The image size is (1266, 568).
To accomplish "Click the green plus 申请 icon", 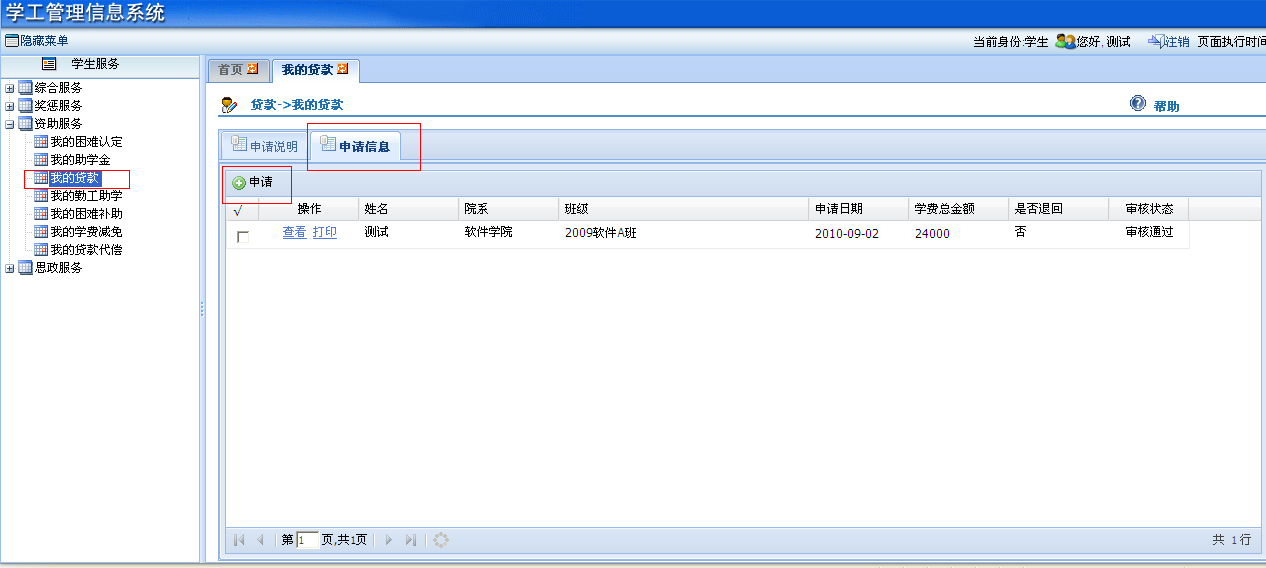I will pyautogui.click(x=239, y=183).
